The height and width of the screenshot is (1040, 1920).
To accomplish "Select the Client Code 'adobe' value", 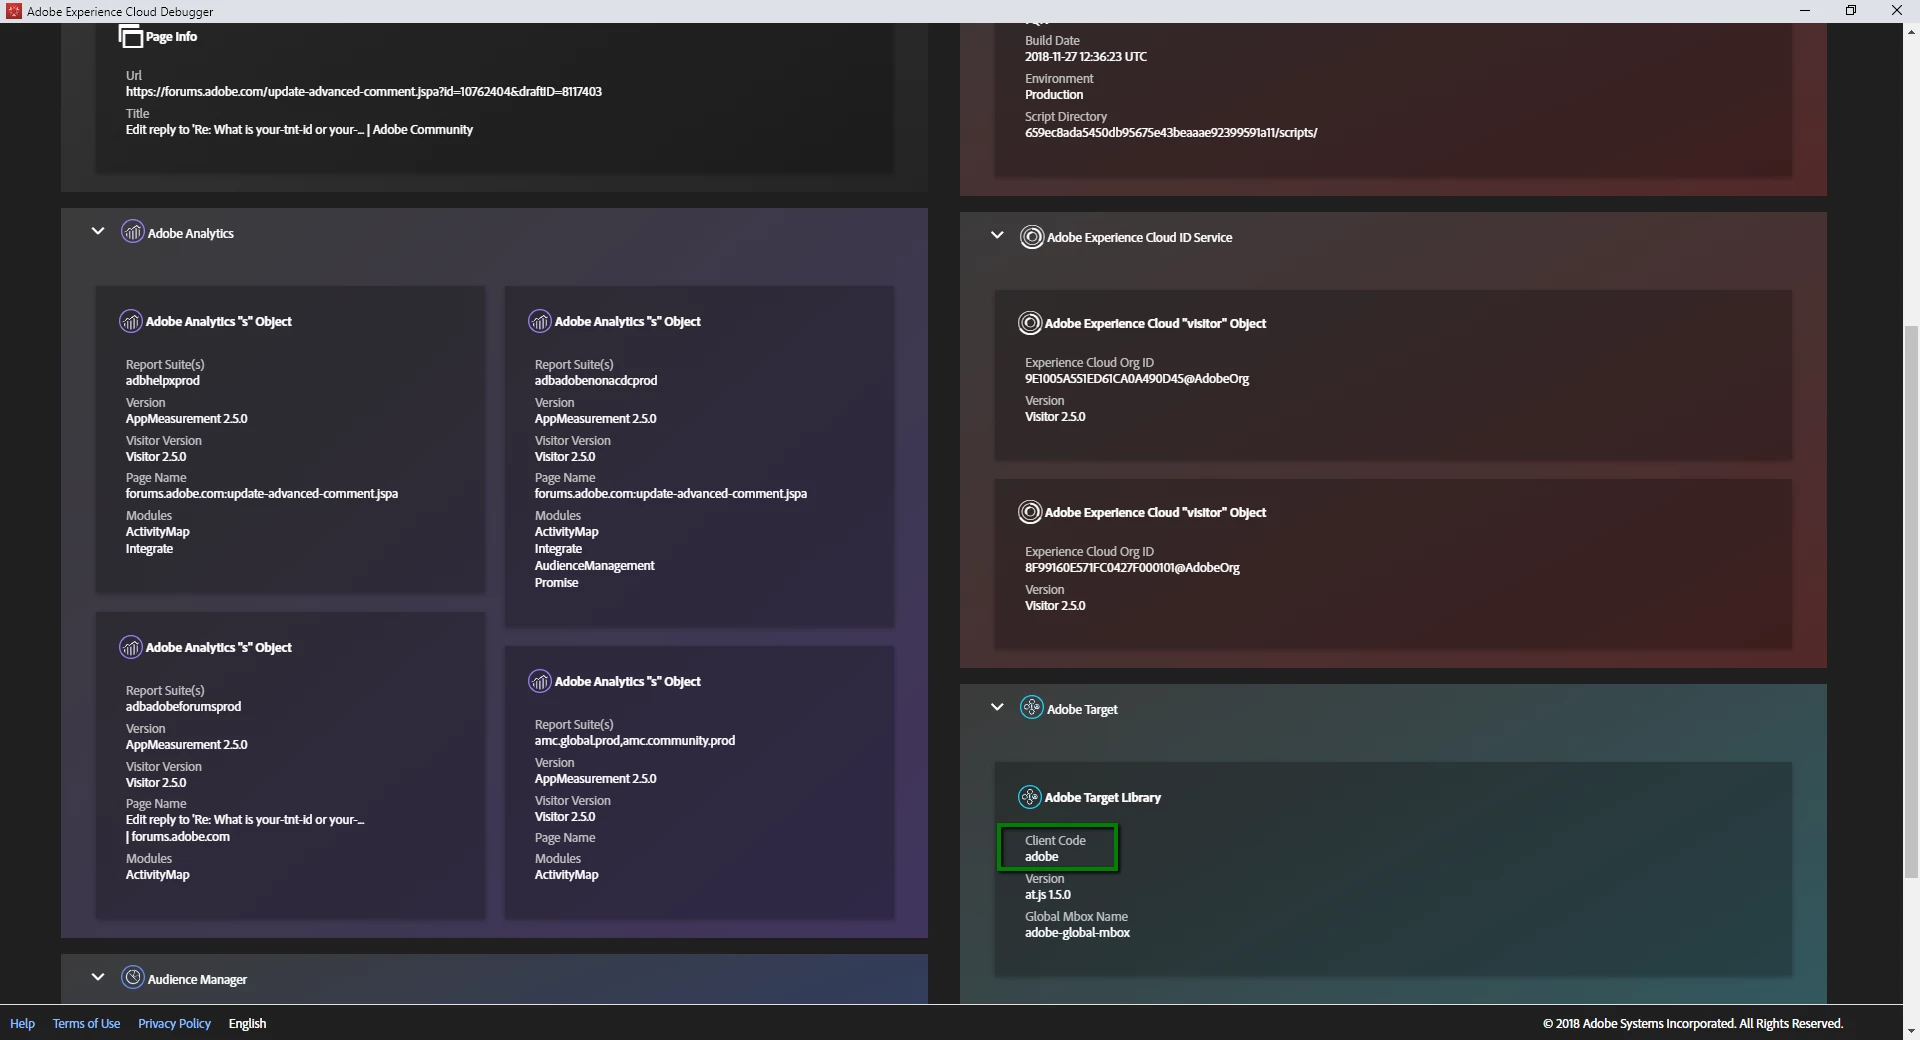I will coord(1041,857).
